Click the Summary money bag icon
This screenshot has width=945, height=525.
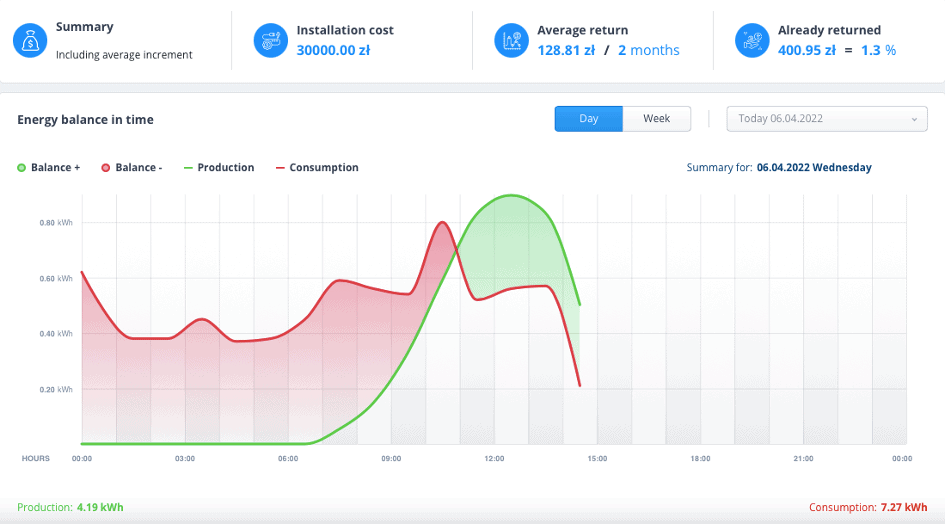tap(29, 41)
